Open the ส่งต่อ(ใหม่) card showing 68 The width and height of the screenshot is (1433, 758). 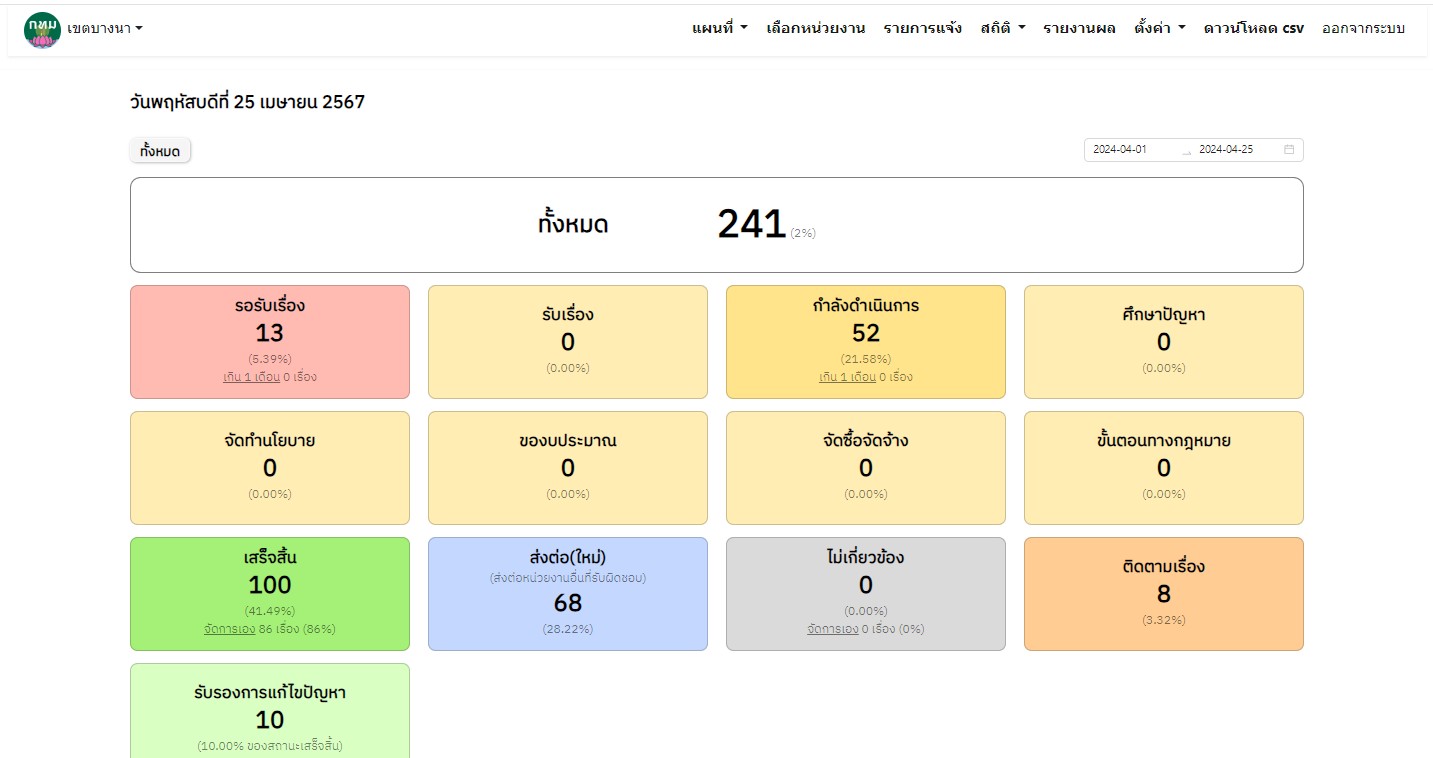tap(568, 594)
